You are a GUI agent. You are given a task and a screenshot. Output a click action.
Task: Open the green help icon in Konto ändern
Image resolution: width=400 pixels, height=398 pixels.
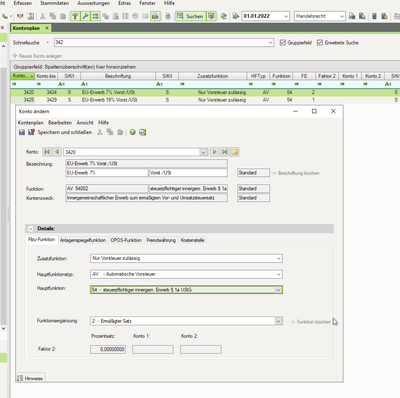point(132,132)
